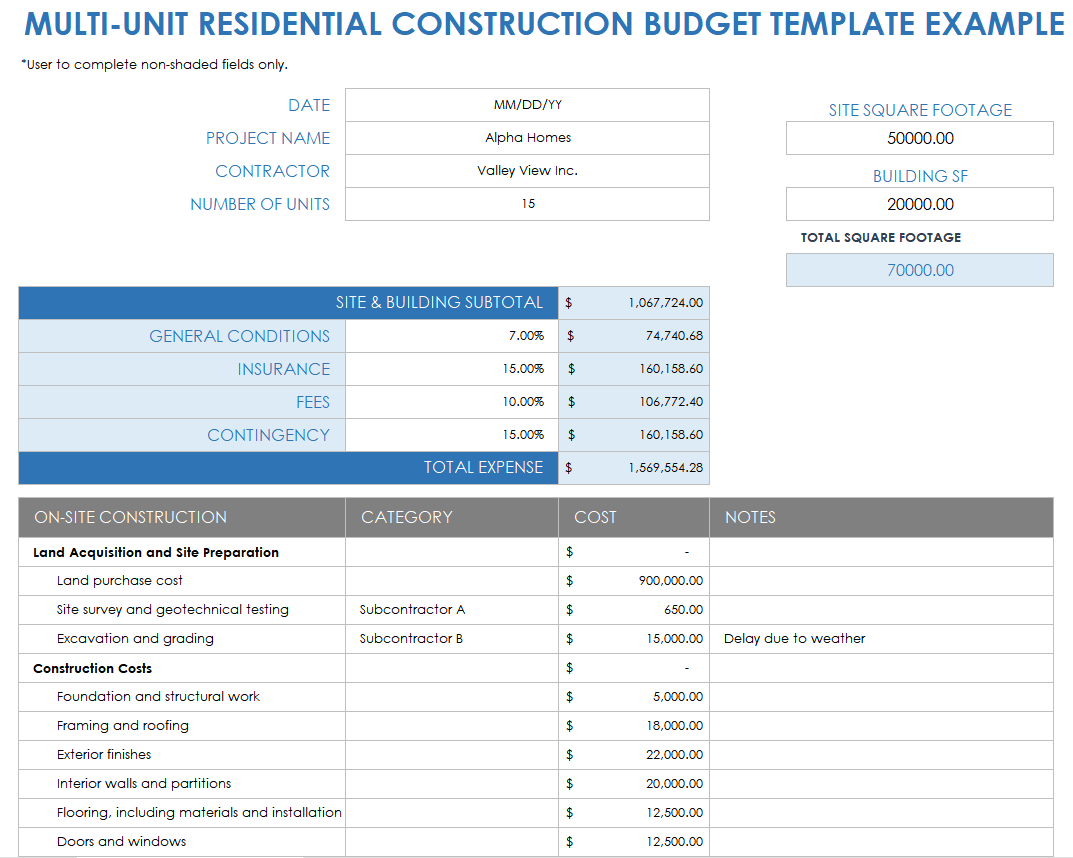
Task: Click the TOTAL EXPENSE label
Action: pos(483,467)
